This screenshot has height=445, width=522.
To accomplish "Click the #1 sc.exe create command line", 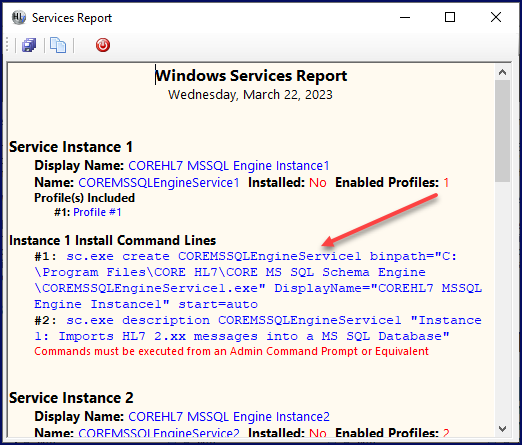I will click(258, 280).
